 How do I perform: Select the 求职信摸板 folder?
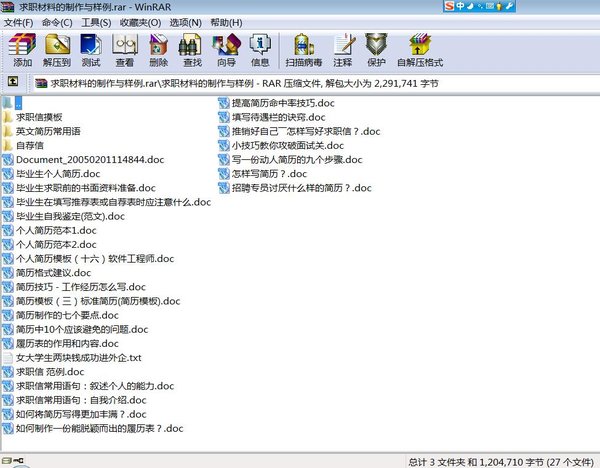point(32,117)
